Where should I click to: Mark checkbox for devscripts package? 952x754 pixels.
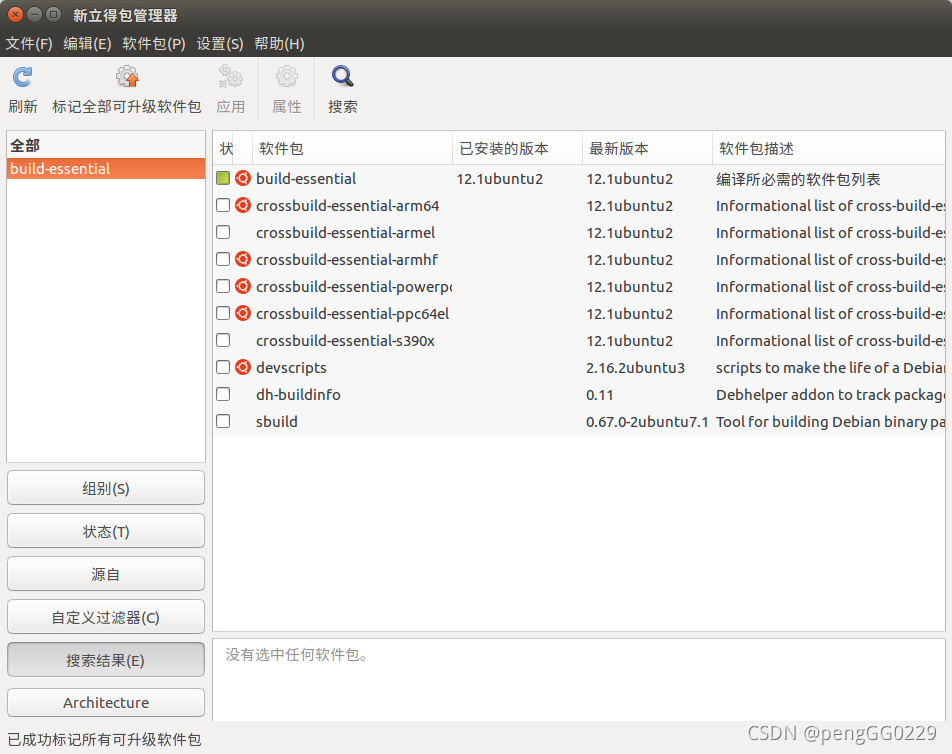coord(223,367)
